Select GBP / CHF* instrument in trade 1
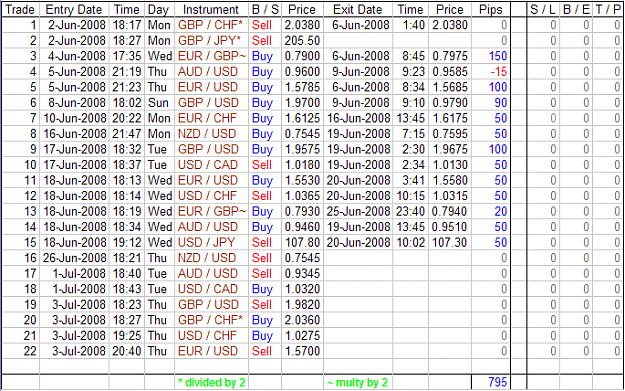The image size is (625, 391). pos(210,25)
